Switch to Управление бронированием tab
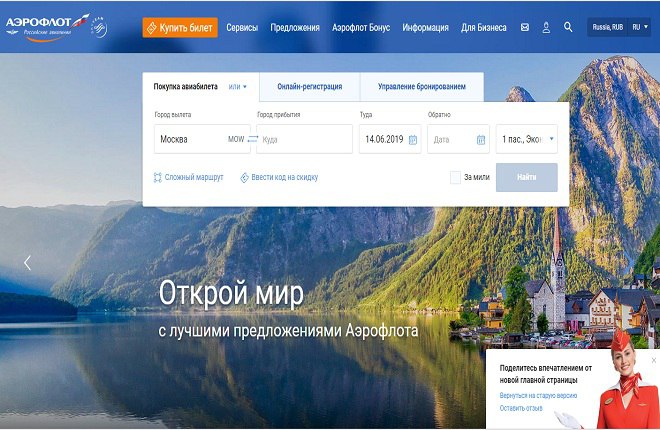The width and height of the screenshot is (660, 430). coord(421,87)
